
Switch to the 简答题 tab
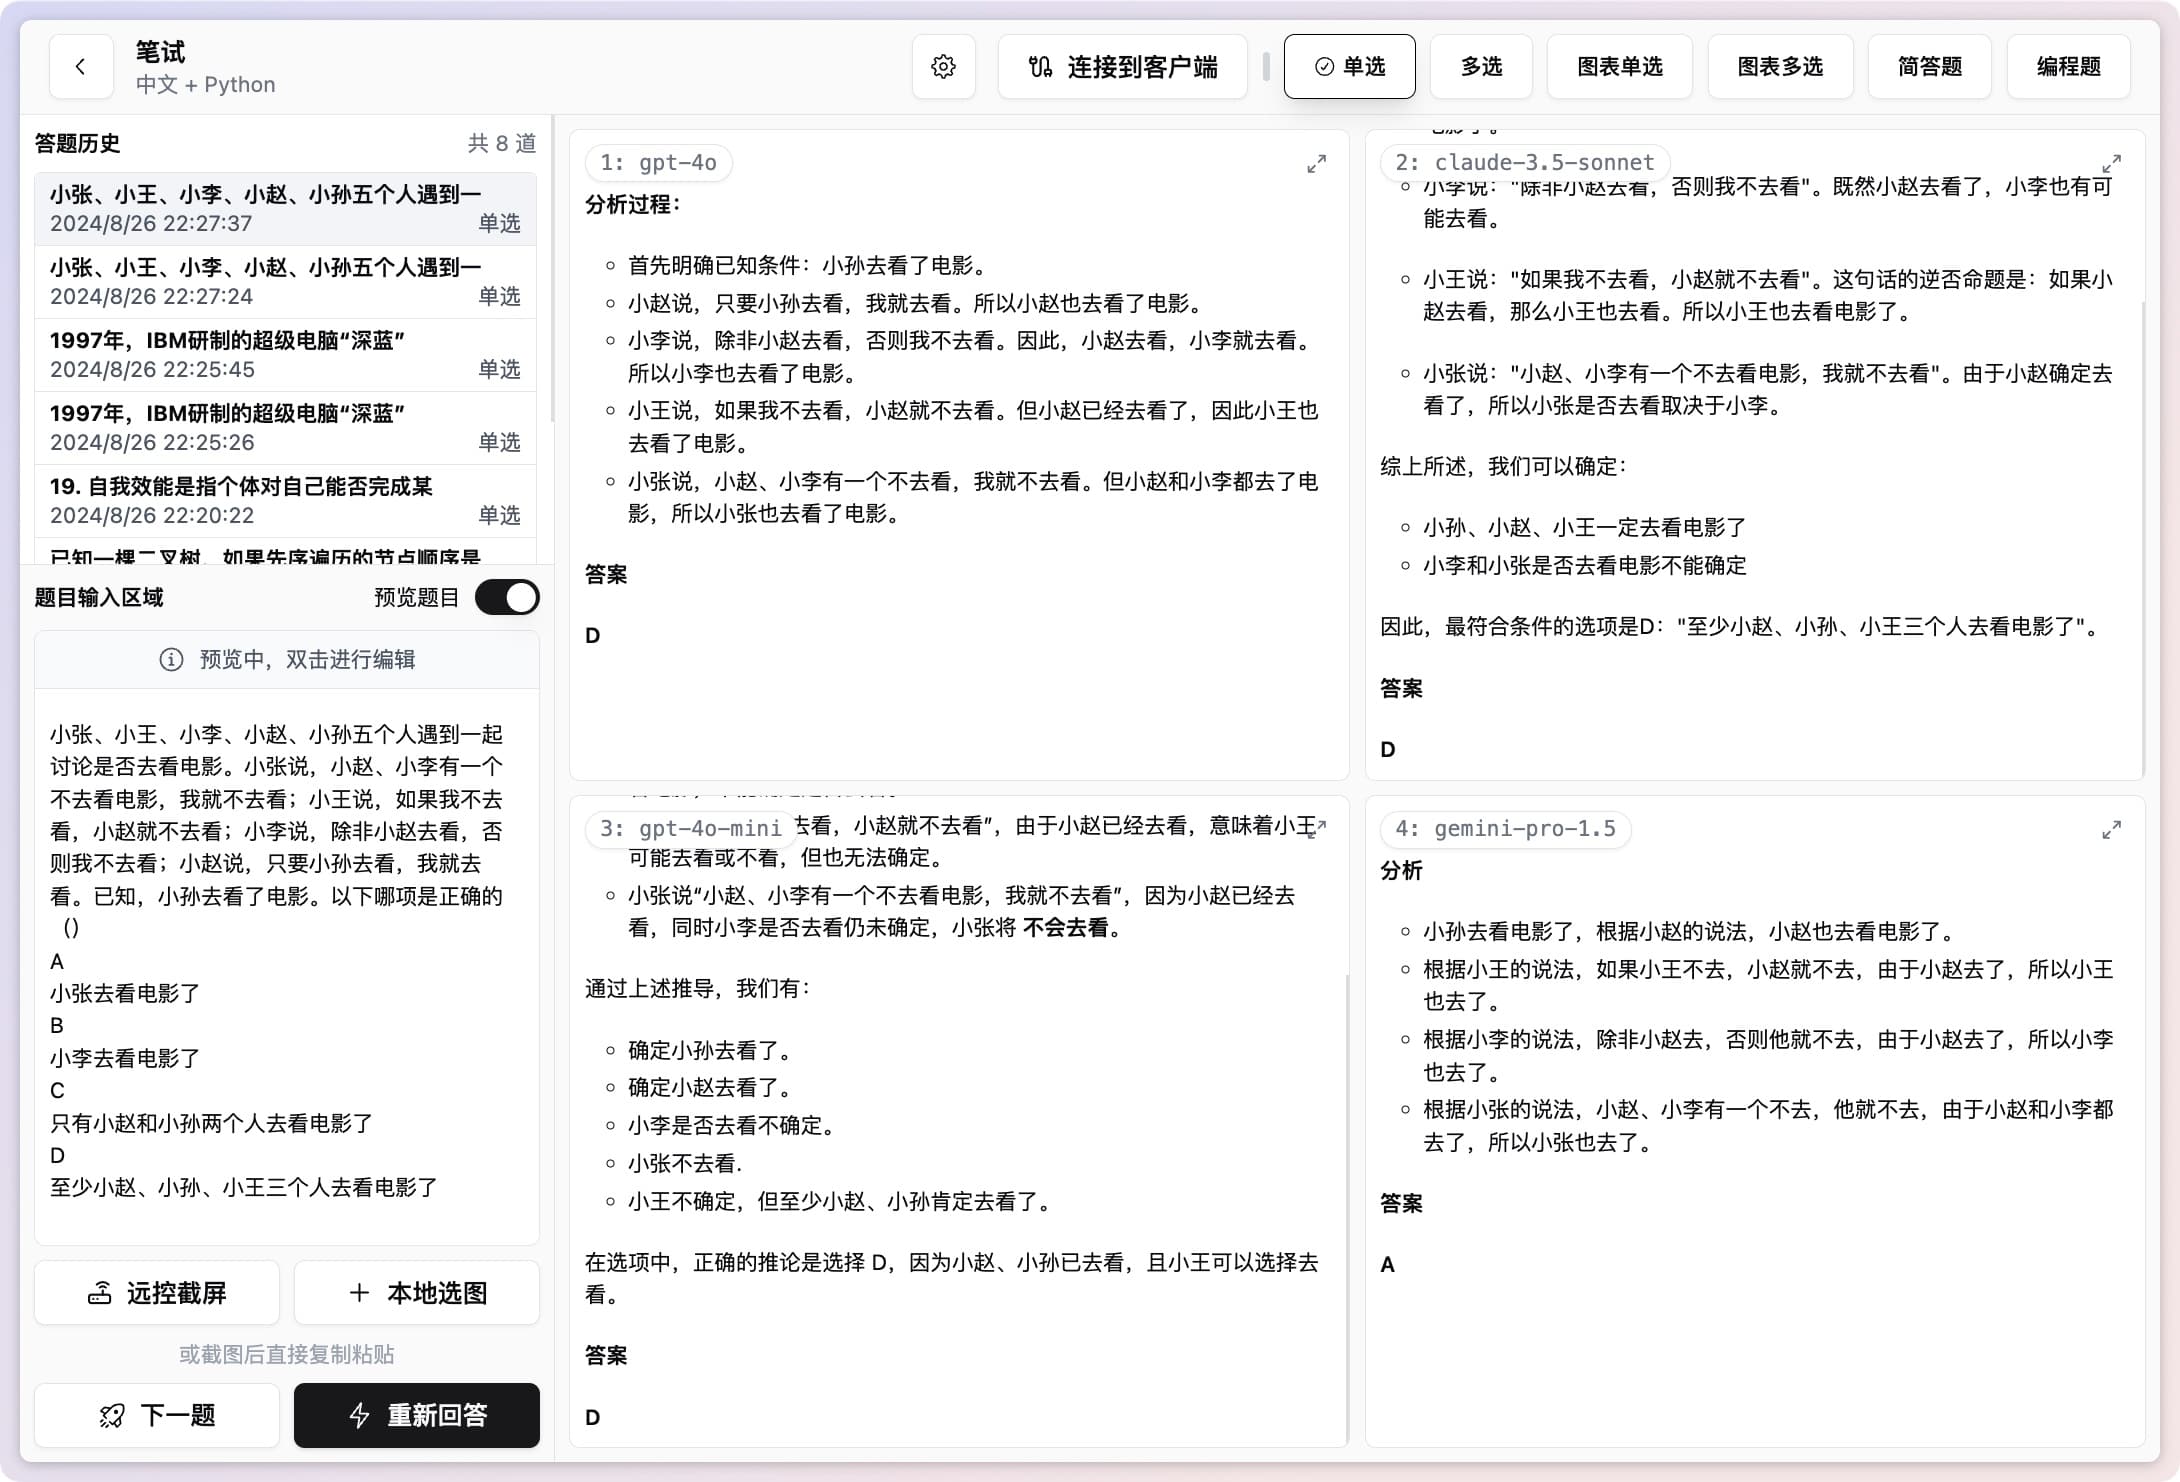click(1929, 67)
